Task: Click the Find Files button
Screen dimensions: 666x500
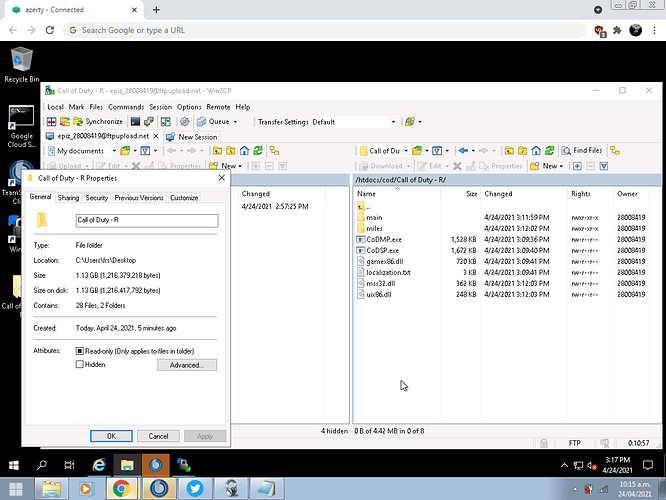Action: (x=582, y=150)
